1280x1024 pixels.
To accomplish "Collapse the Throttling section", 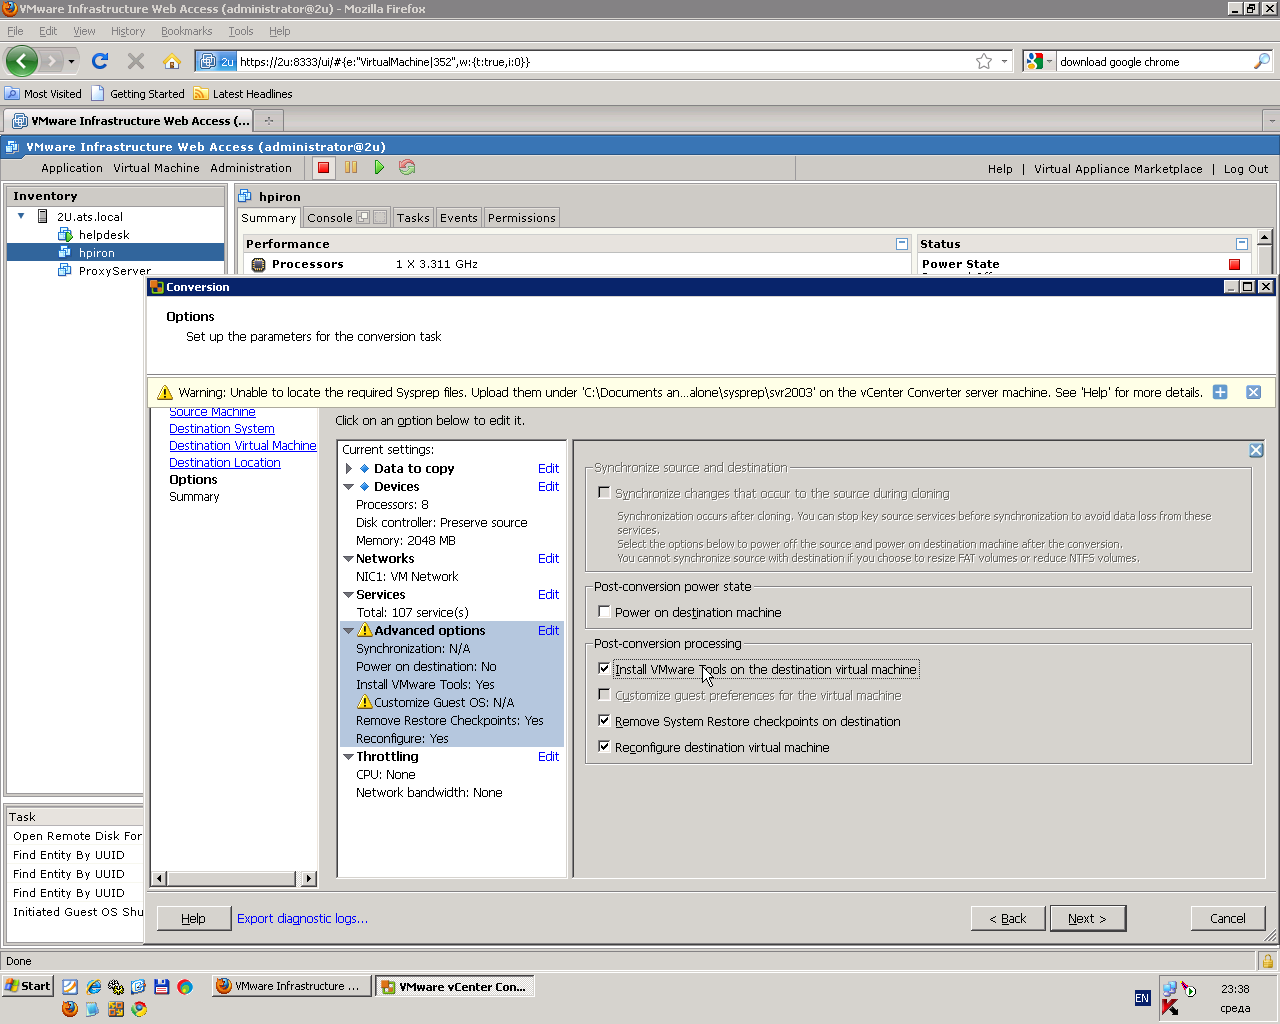I will tap(349, 757).
